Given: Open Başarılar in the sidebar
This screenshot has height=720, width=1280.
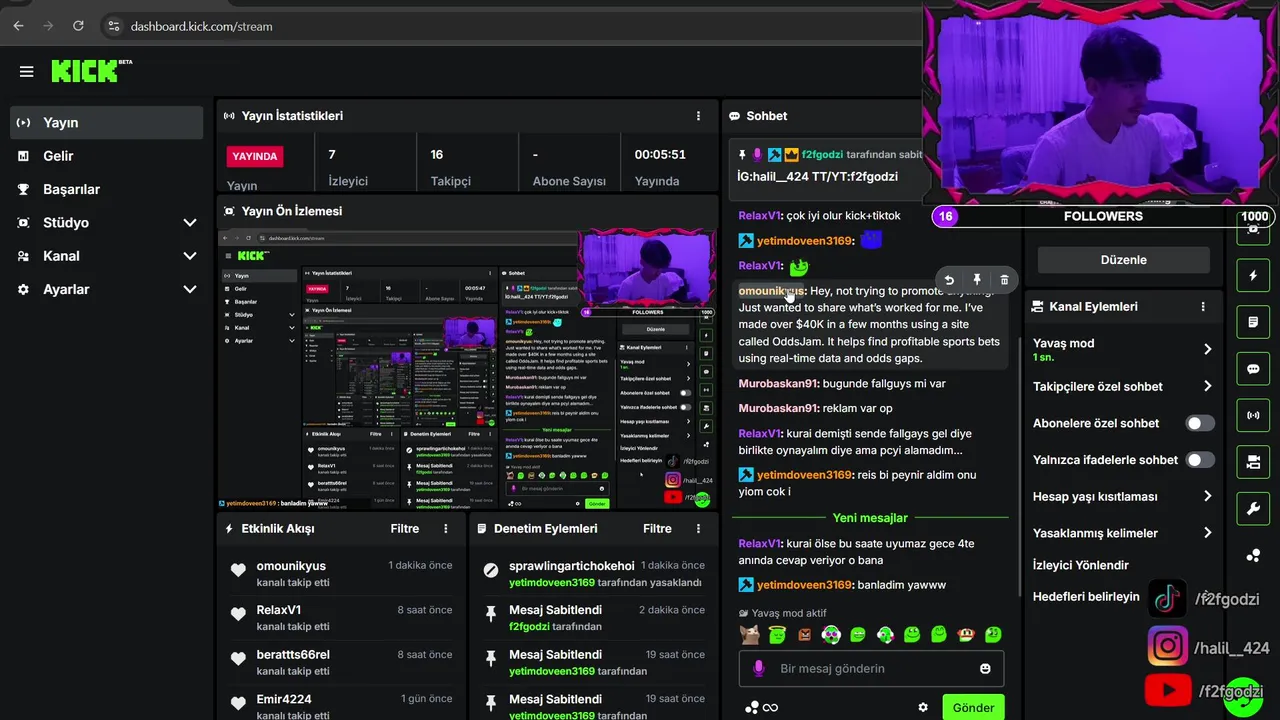Looking at the screenshot, I should (107, 189).
